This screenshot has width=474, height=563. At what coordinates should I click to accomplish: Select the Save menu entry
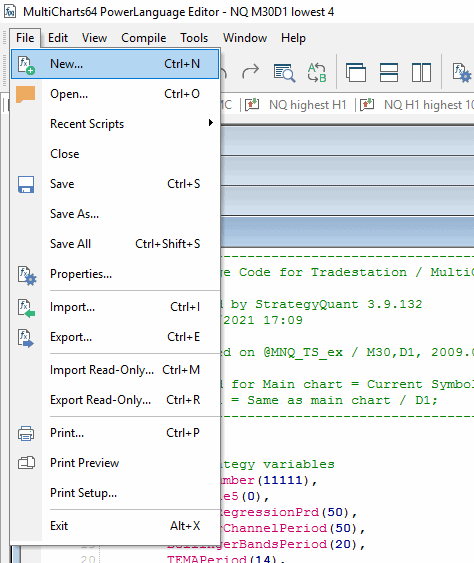115,184
